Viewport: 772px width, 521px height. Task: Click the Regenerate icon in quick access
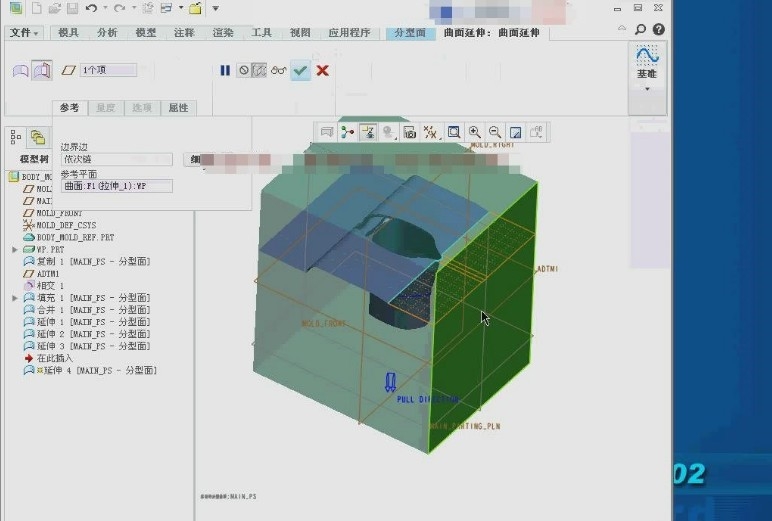pyautogui.click(x=147, y=8)
